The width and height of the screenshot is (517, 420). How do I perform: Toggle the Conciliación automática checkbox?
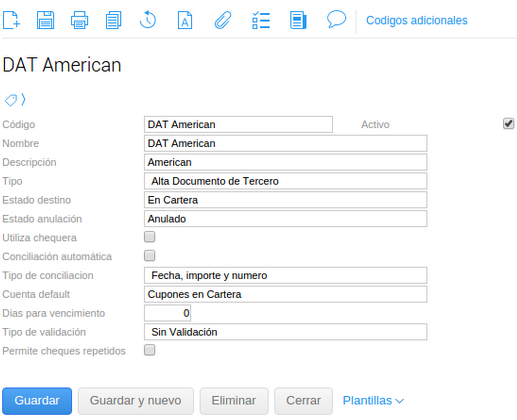pos(150,256)
